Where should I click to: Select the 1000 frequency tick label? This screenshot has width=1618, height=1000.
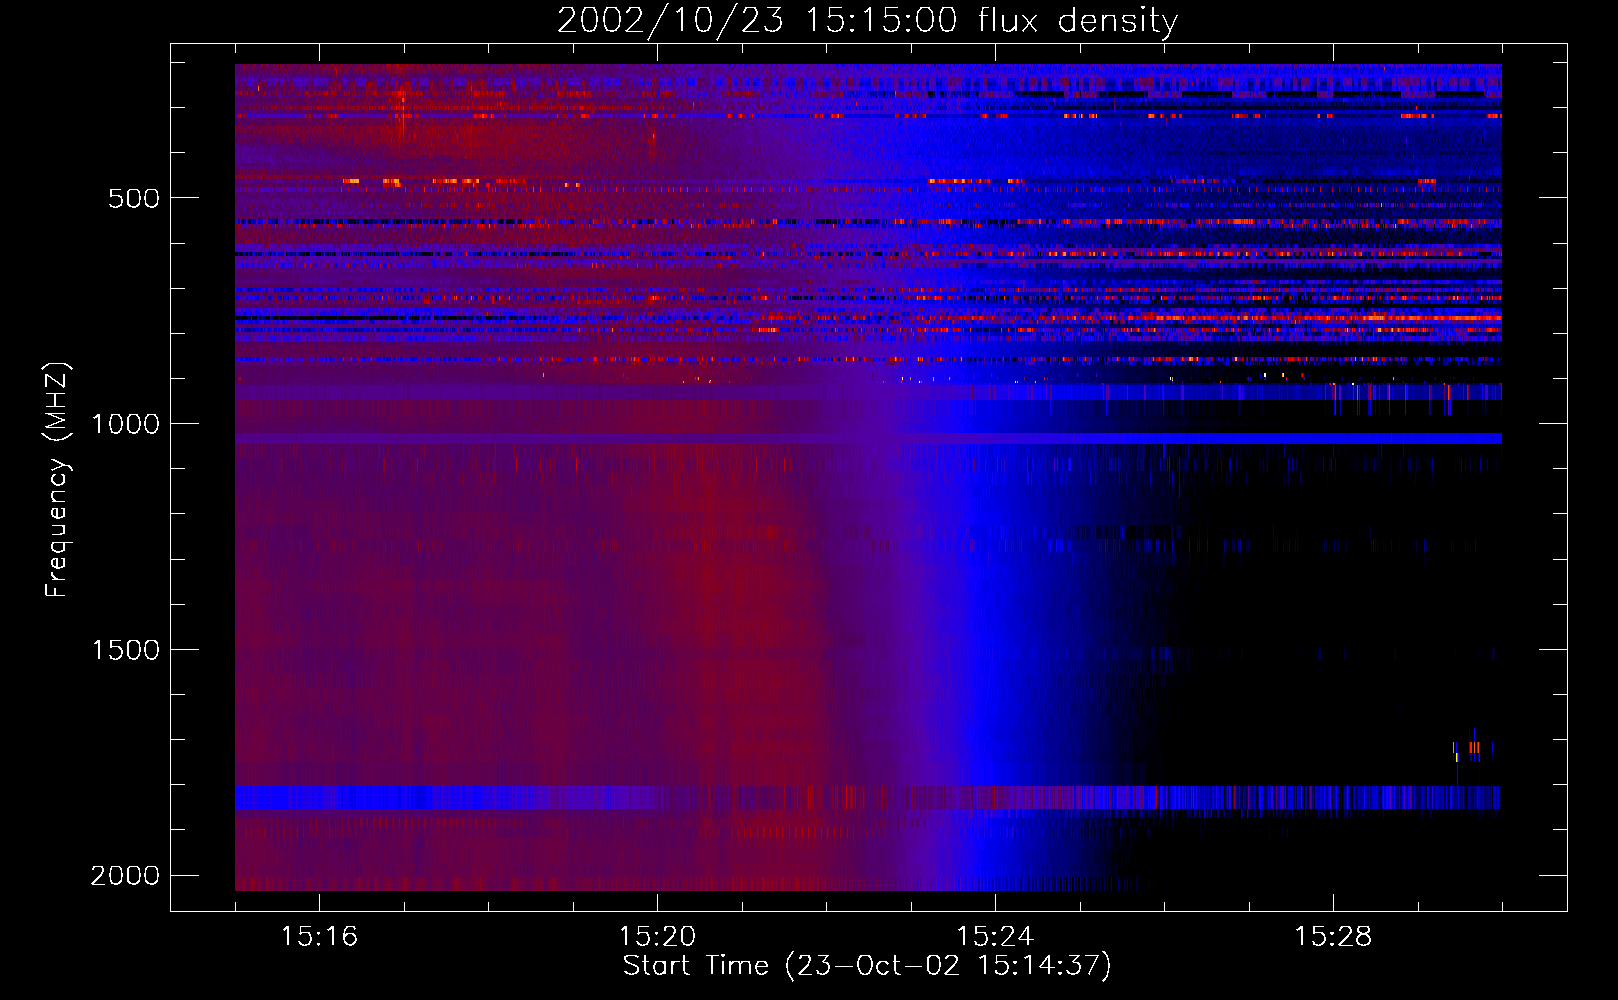pos(125,424)
